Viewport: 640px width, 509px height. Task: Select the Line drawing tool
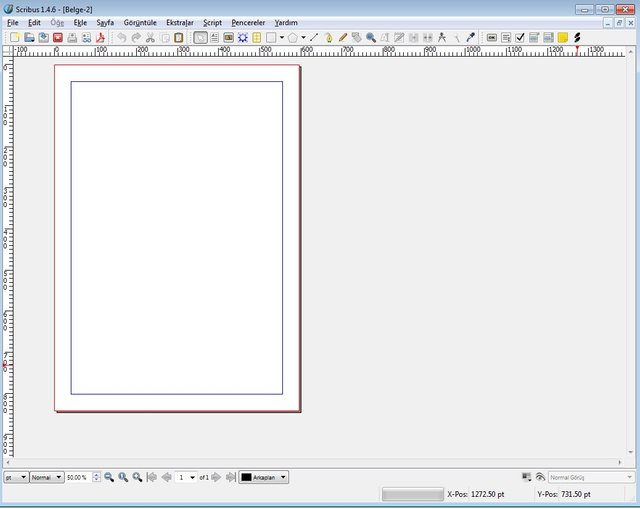click(314, 38)
